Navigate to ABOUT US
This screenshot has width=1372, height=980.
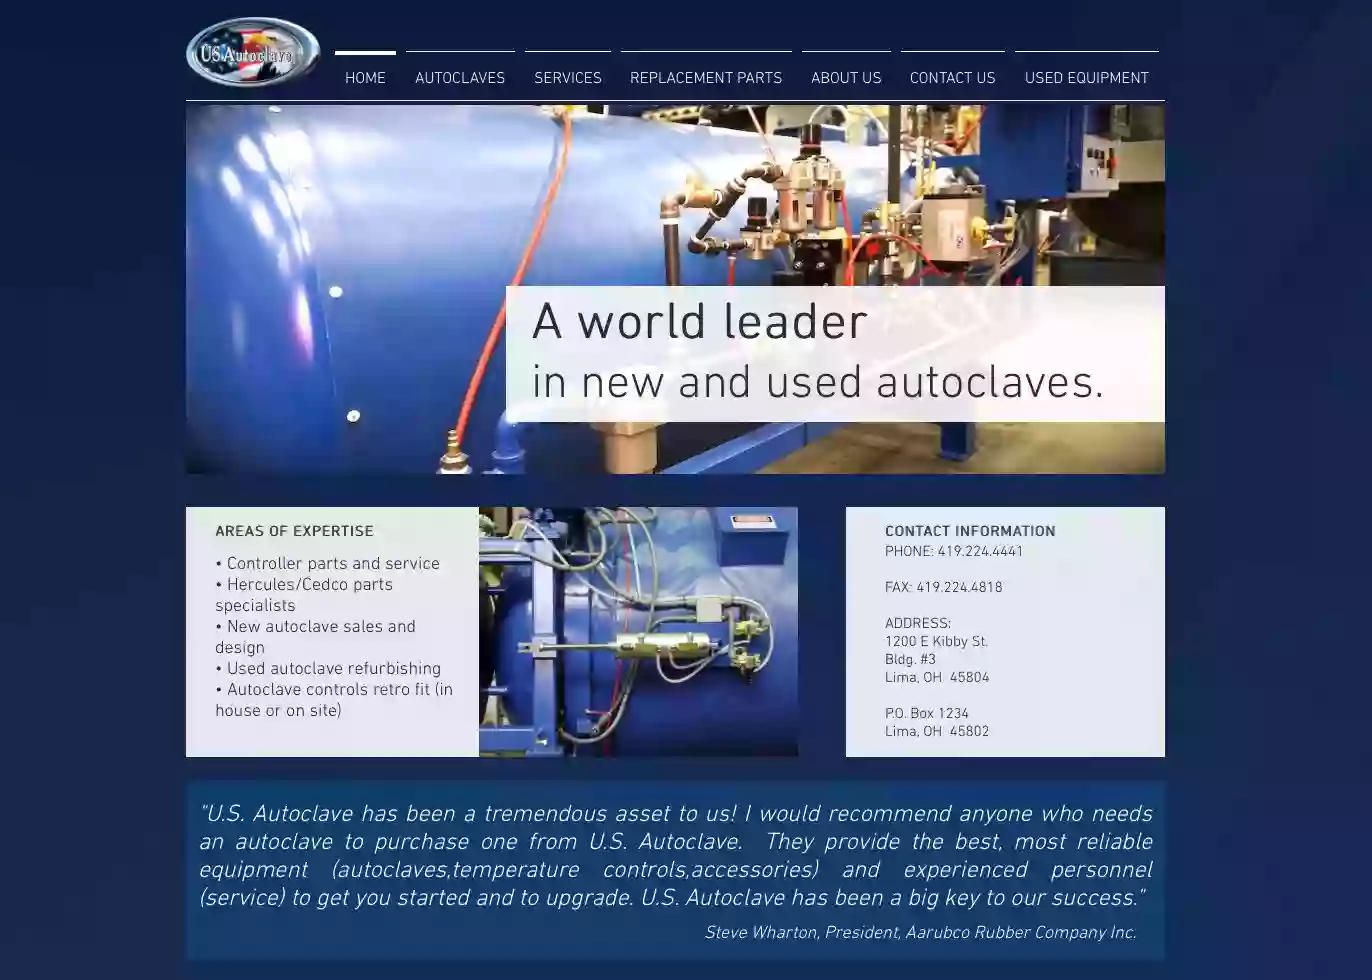846,77
